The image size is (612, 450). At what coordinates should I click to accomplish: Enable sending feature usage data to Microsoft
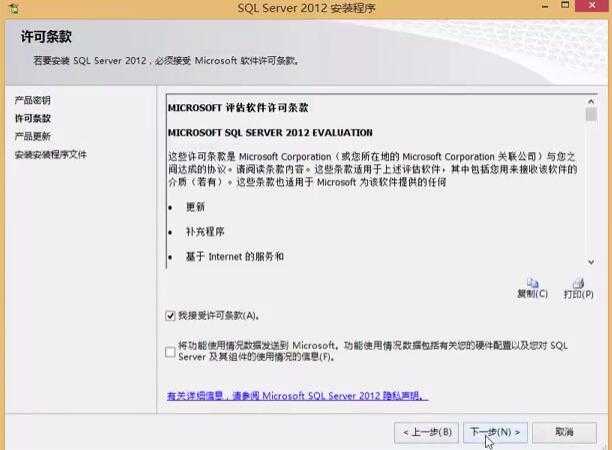pos(170,352)
